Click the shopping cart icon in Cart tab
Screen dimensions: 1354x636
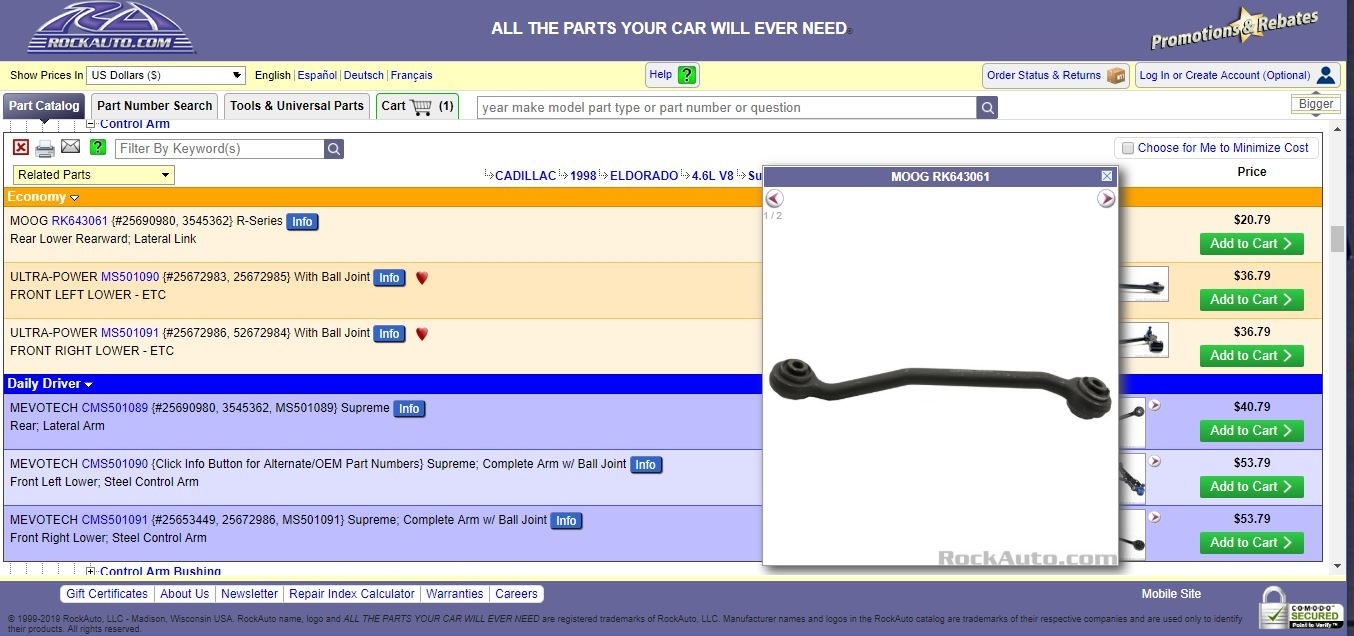(421, 106)
